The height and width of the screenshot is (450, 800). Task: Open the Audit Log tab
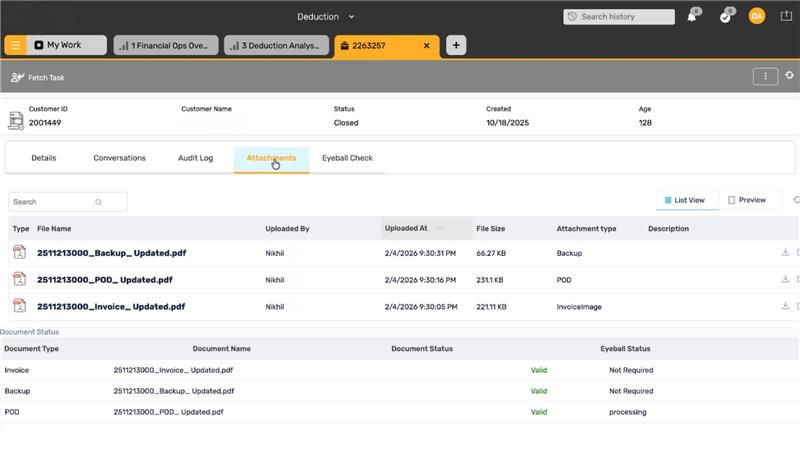click(195, 158)
